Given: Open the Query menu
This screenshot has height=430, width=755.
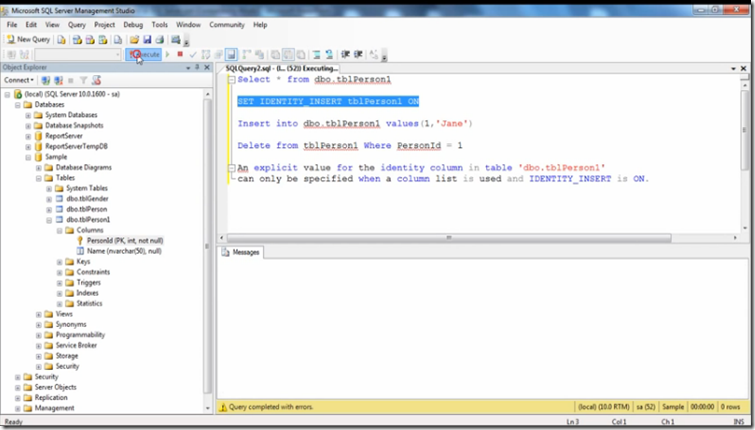Looking at the screenshot, I should pyautogui.click(x=77, y=25).
